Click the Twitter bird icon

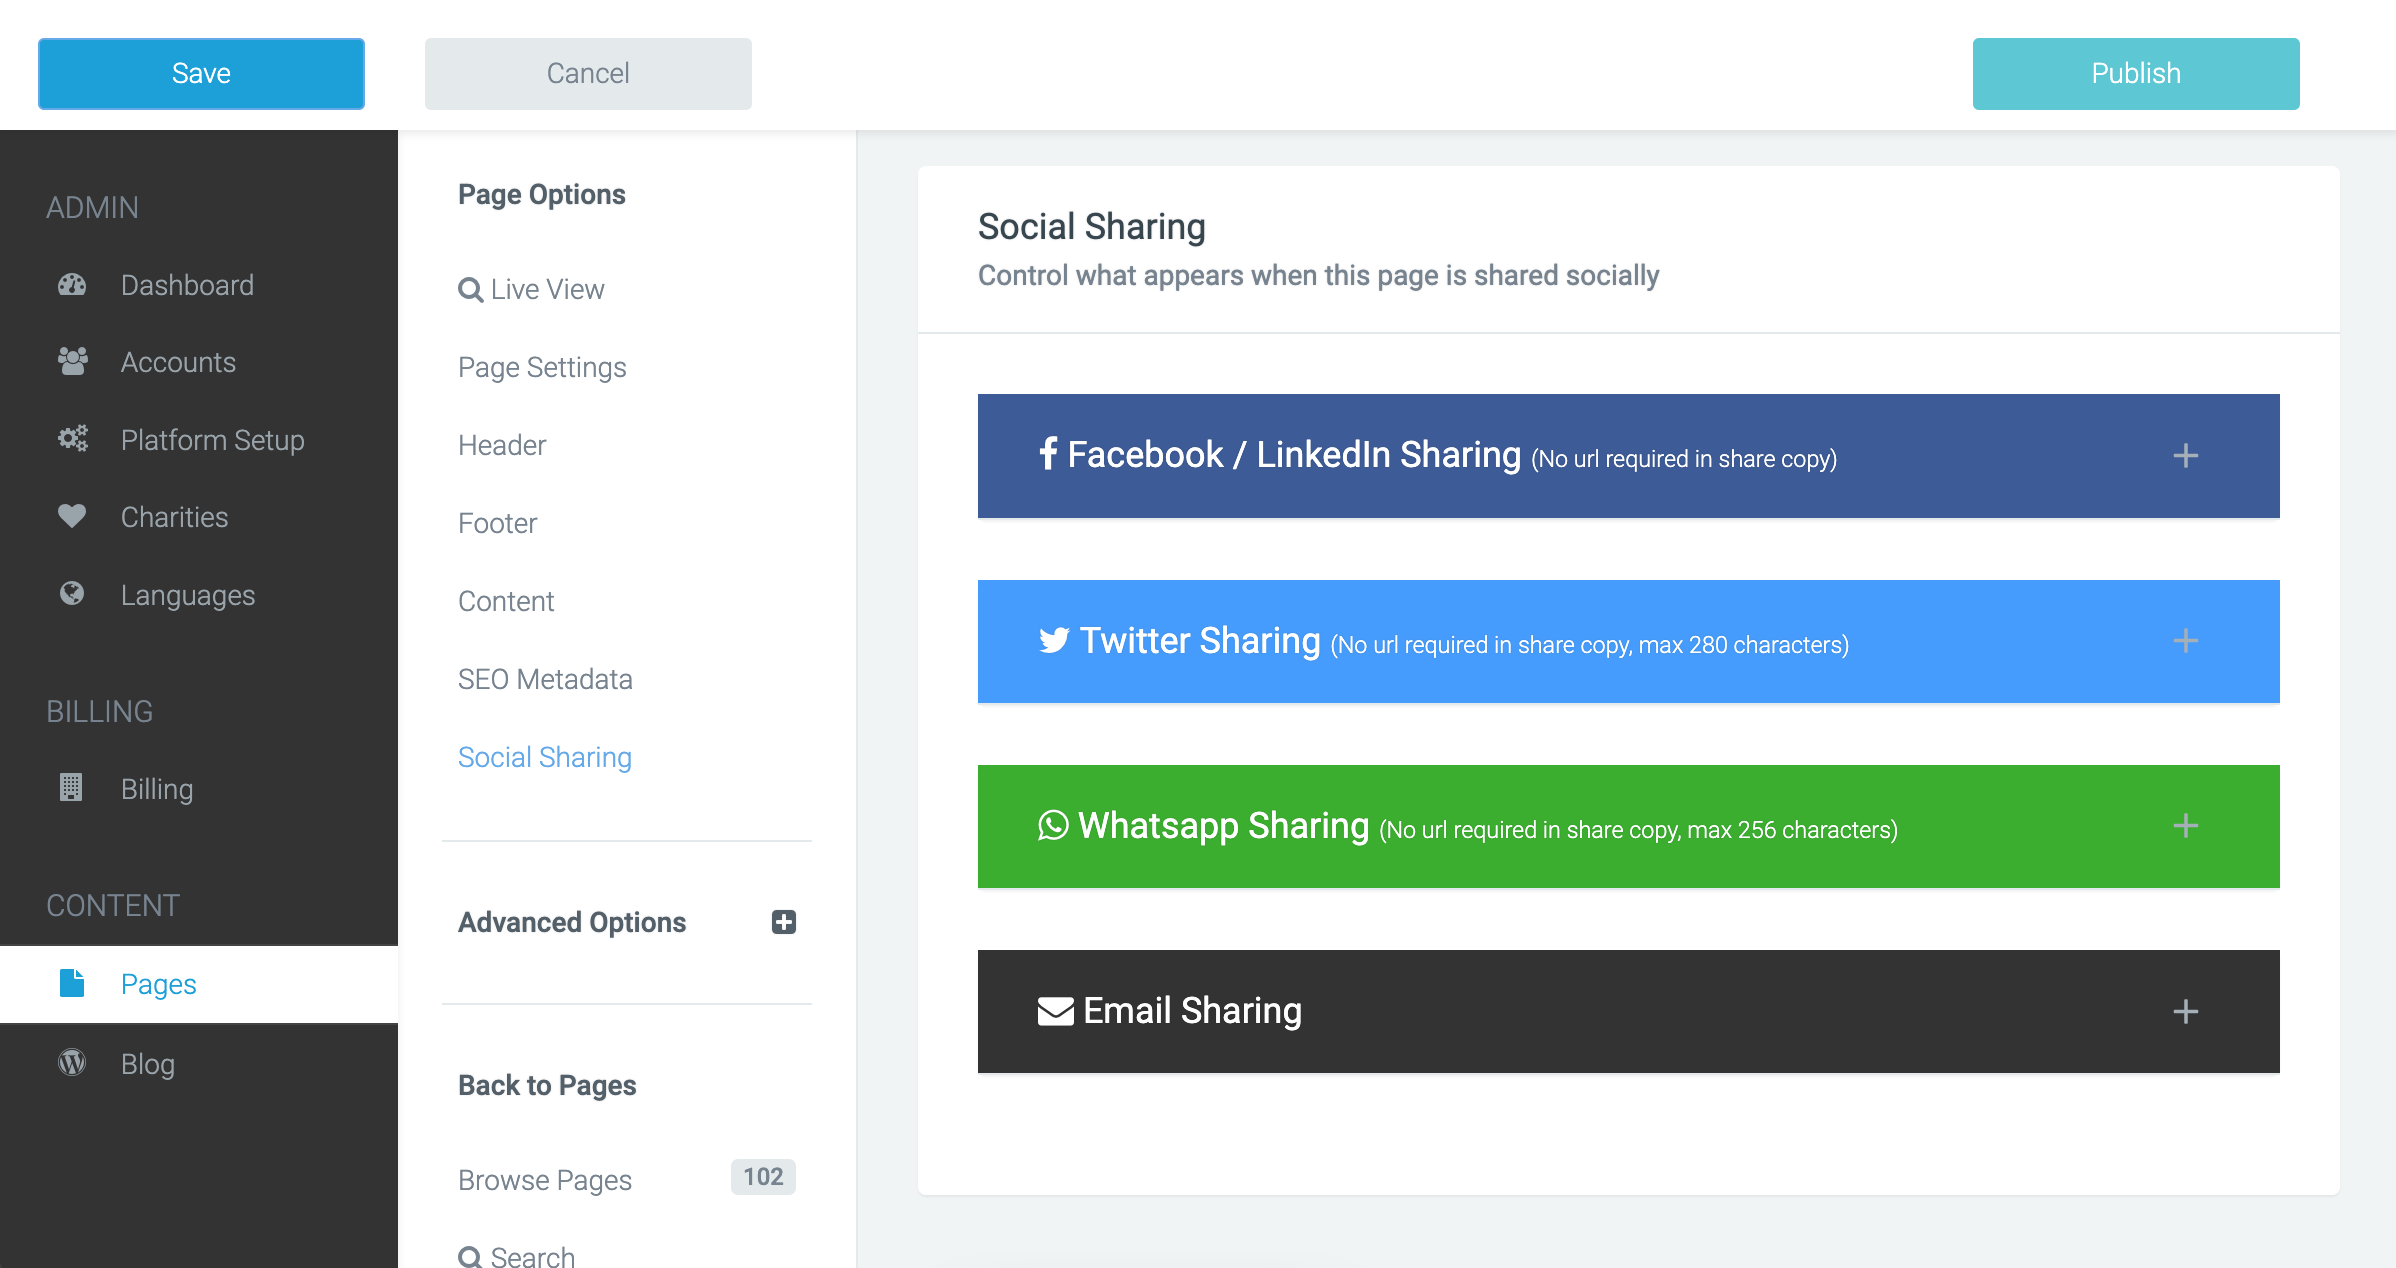tap(1054, 640)
